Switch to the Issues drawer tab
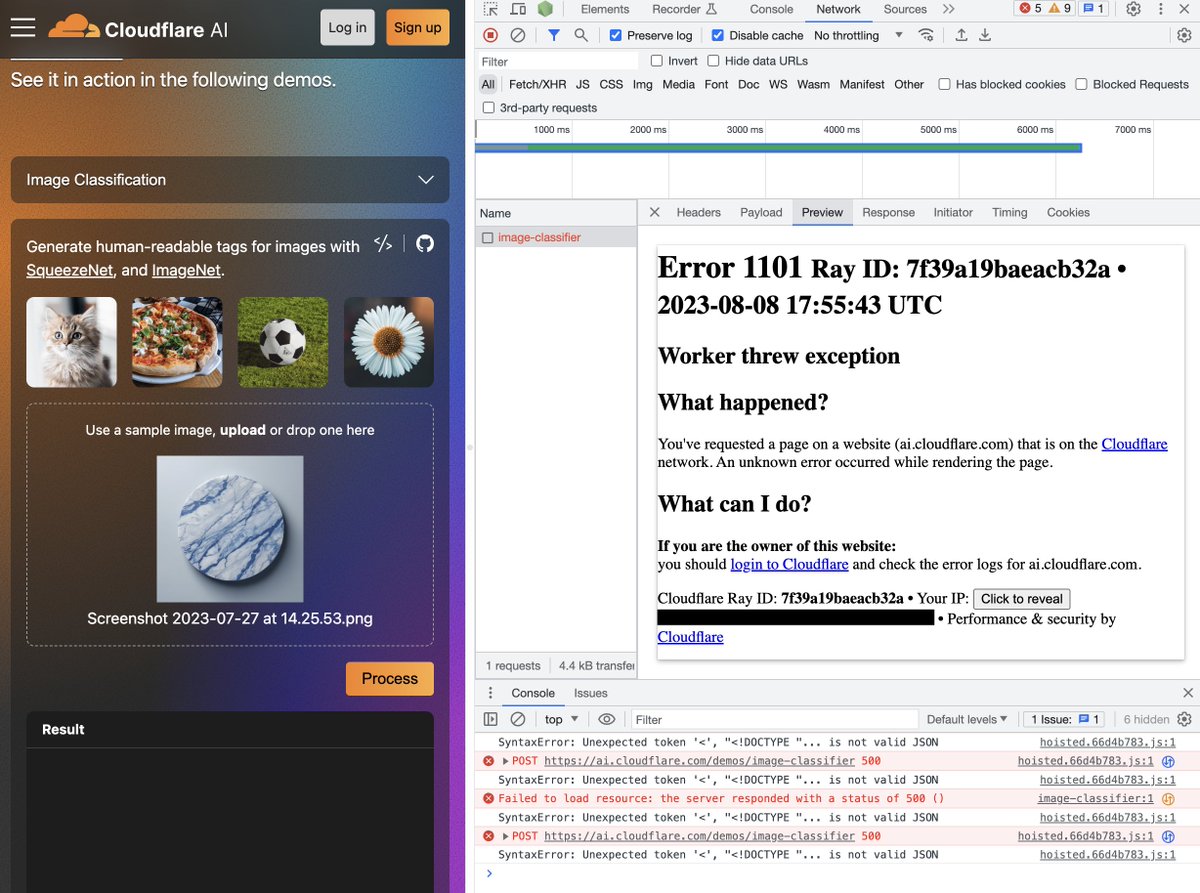The width and height of the screenshot is (1200, 893). pos(590,693)
